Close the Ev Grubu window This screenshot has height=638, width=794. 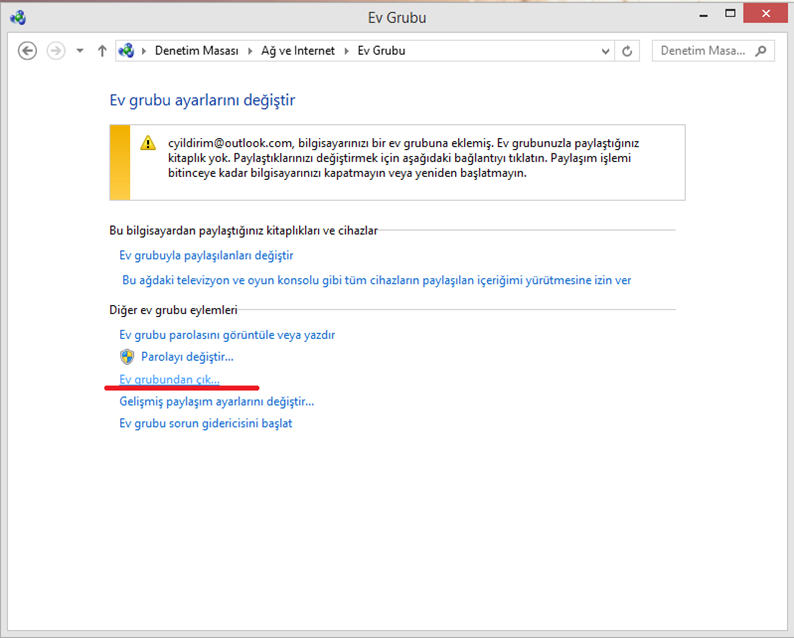click(766, 14)
